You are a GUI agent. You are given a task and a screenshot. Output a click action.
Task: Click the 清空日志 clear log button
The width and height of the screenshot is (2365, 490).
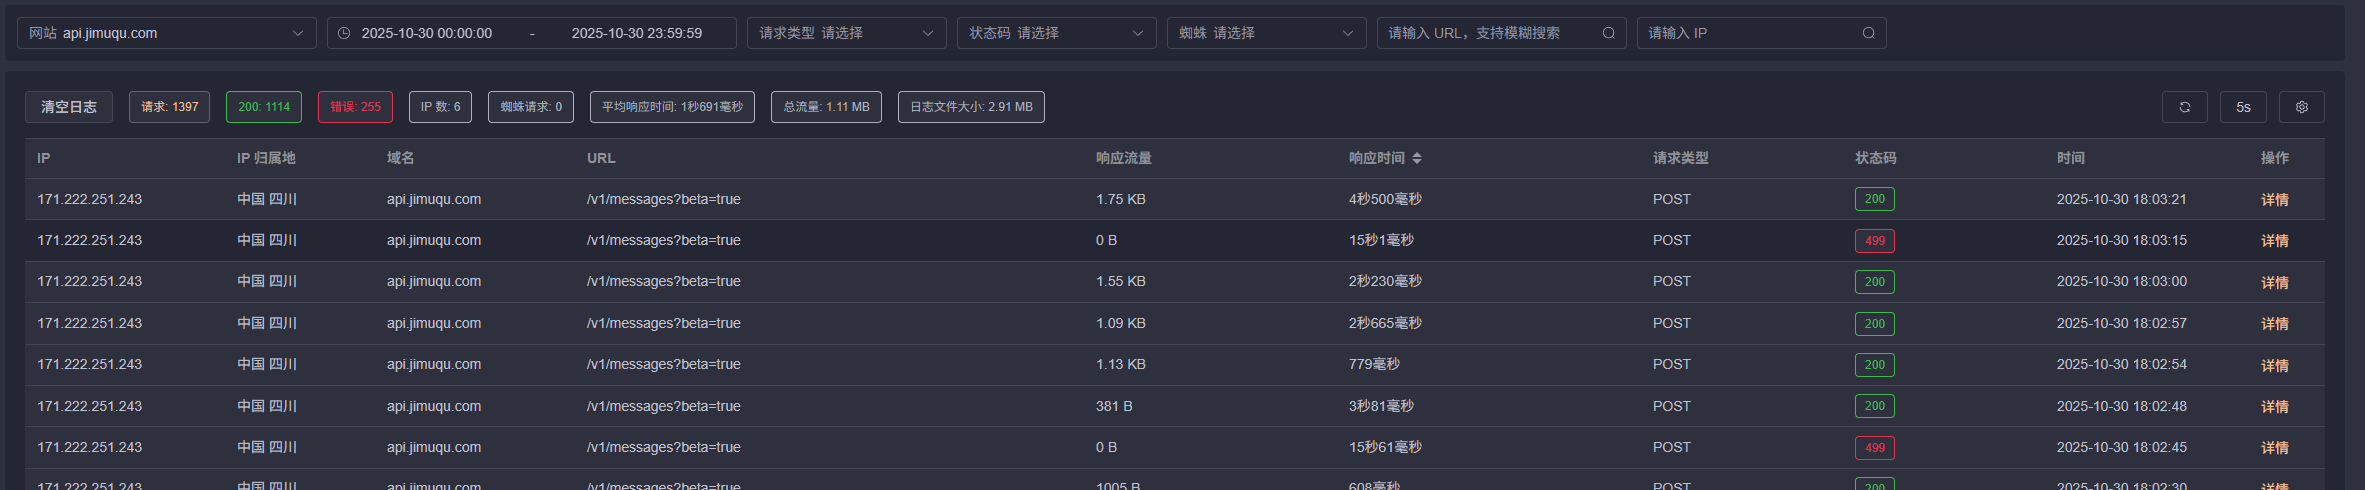coord(69,107)
